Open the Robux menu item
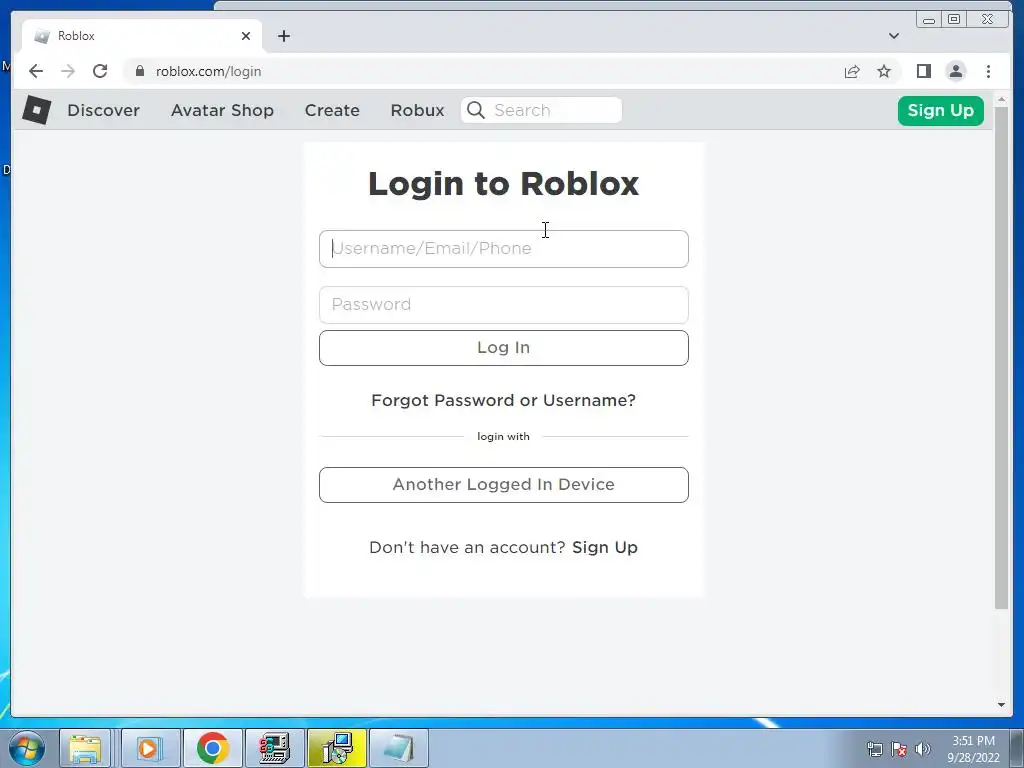 (x=417, y=110)
